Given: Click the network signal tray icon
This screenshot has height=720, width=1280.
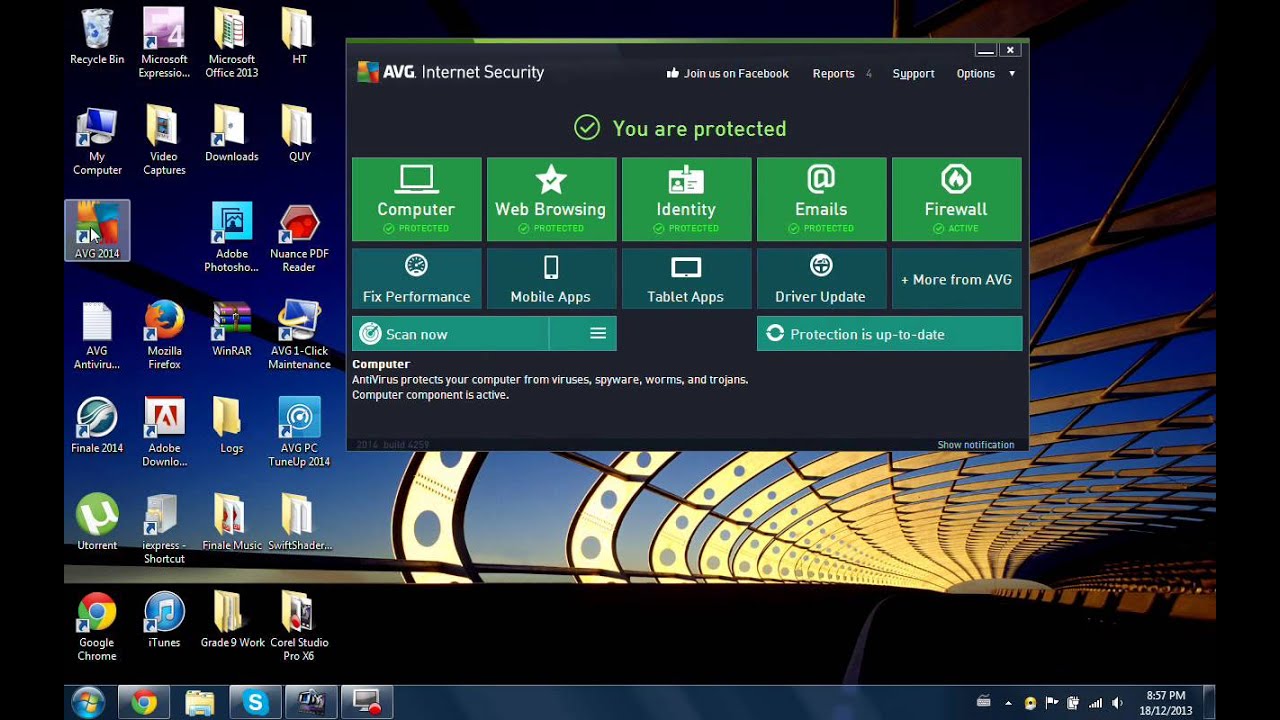Looking at the screenshot, I should (x=1095, y=703).
